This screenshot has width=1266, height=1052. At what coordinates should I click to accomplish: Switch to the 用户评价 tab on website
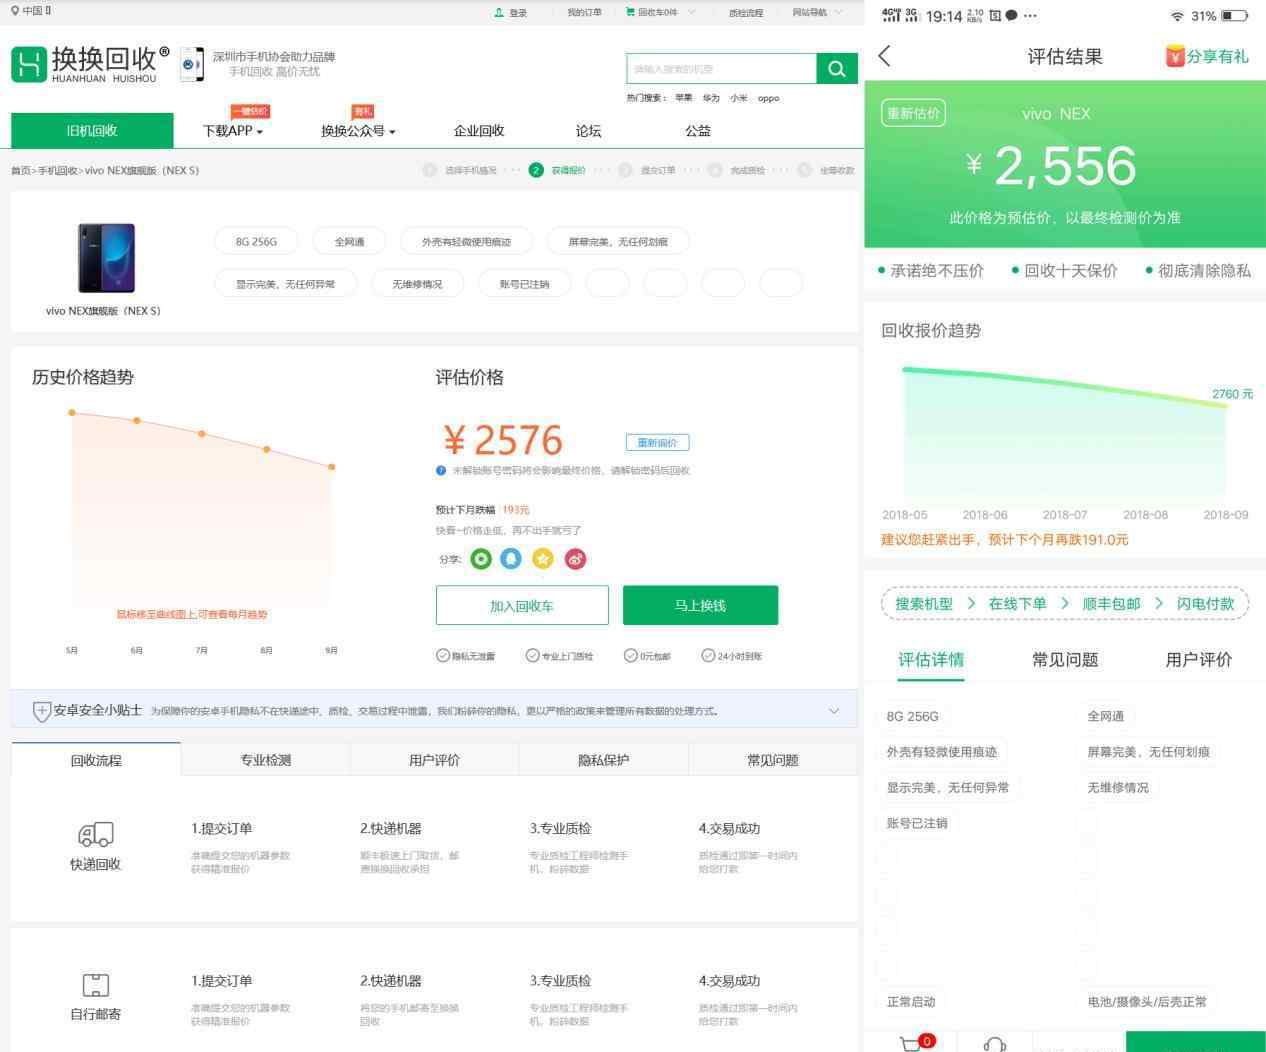(435, 760)
